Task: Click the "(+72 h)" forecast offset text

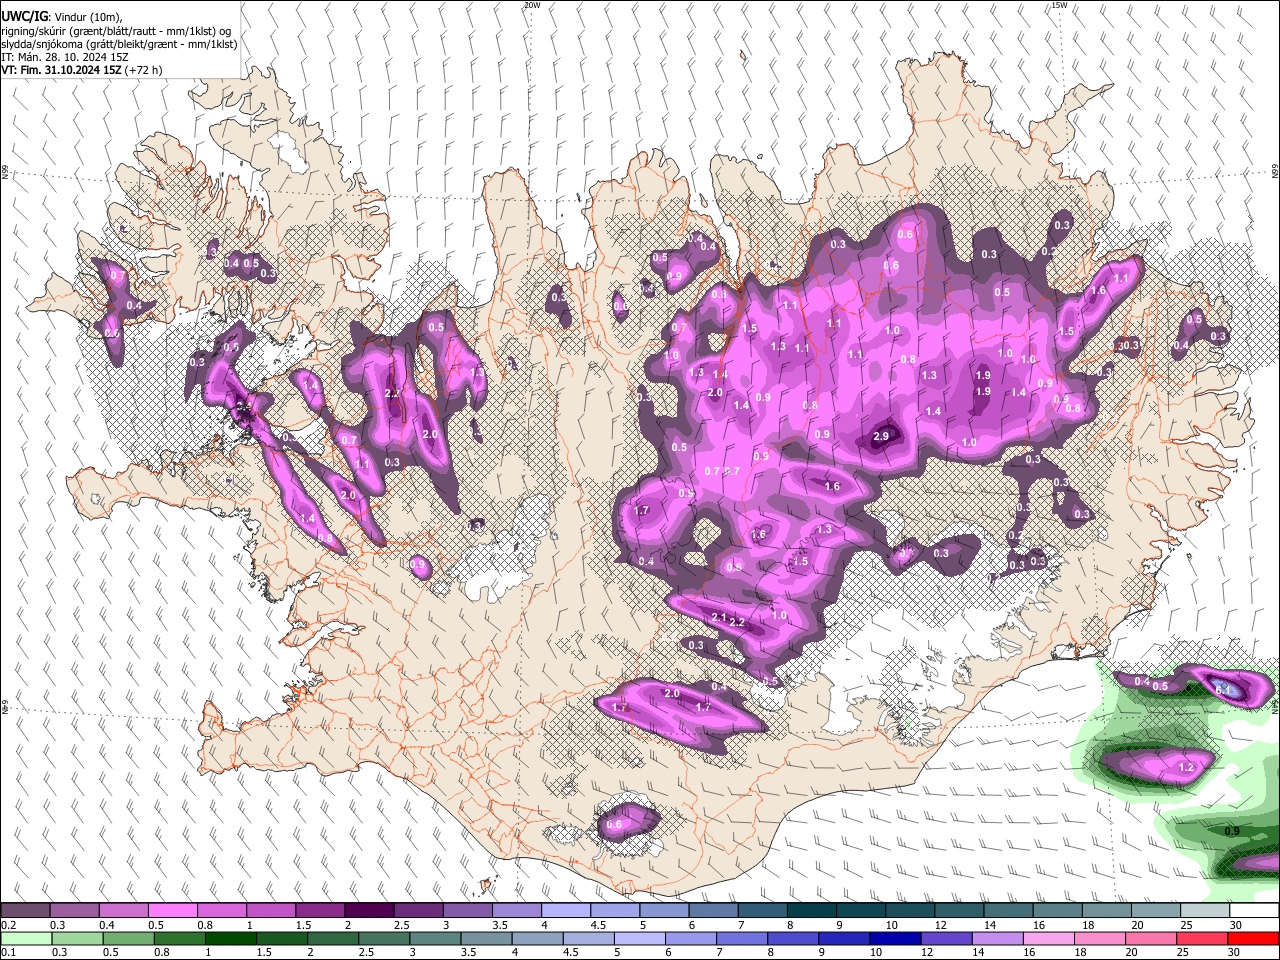Action: click(x=143, y=70)
